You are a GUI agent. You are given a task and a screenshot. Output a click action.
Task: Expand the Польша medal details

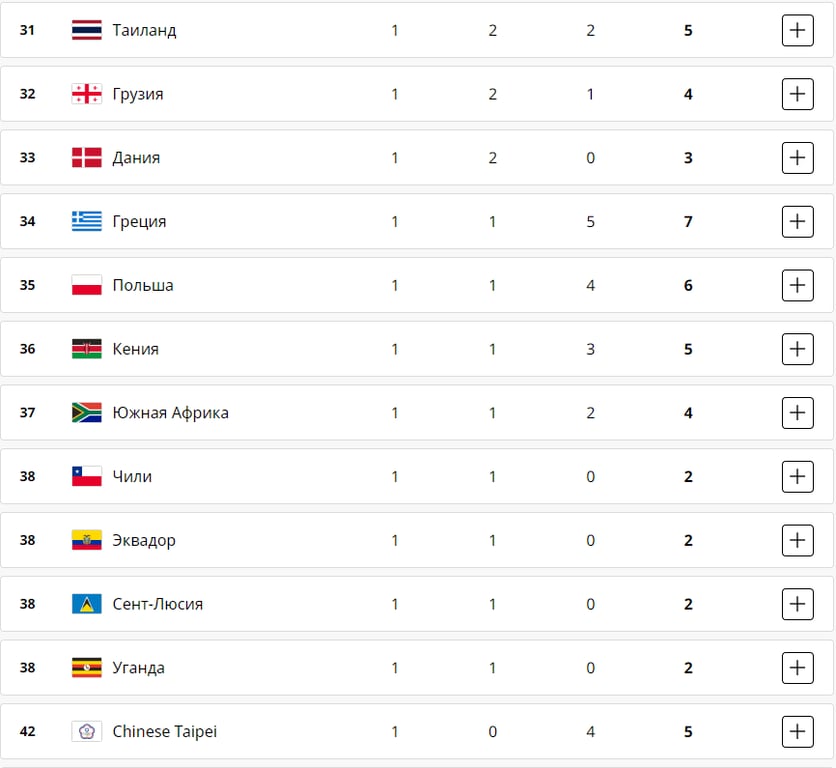[x=797, y=285]
